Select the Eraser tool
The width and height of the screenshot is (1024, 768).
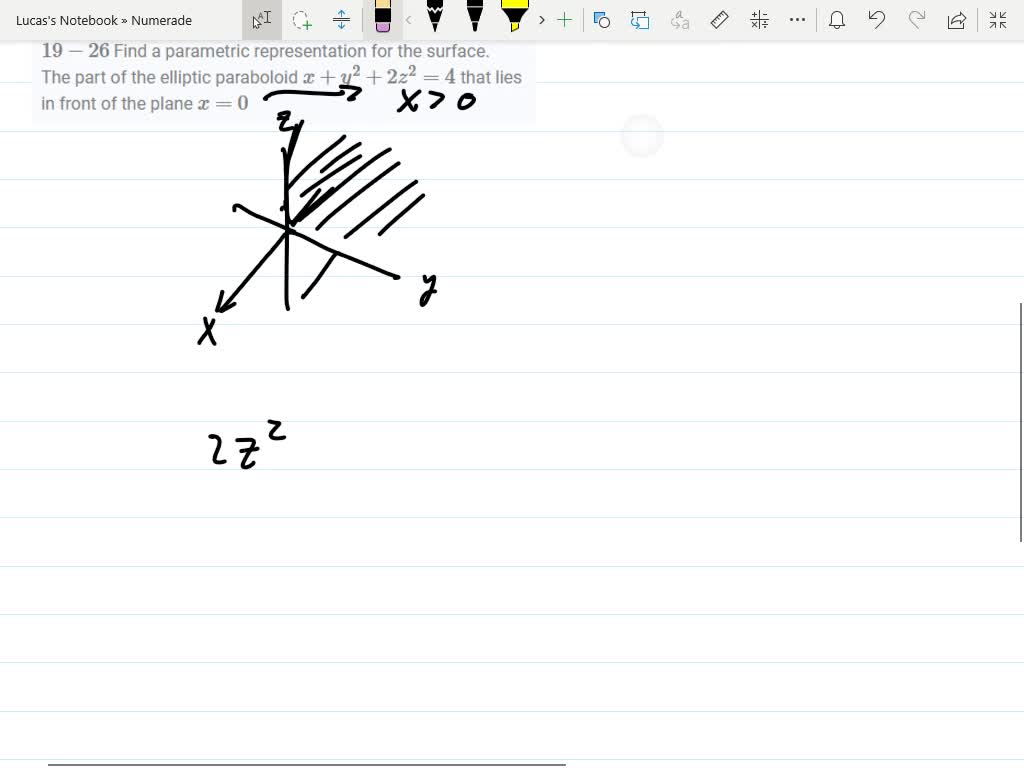tap(382, 19)
